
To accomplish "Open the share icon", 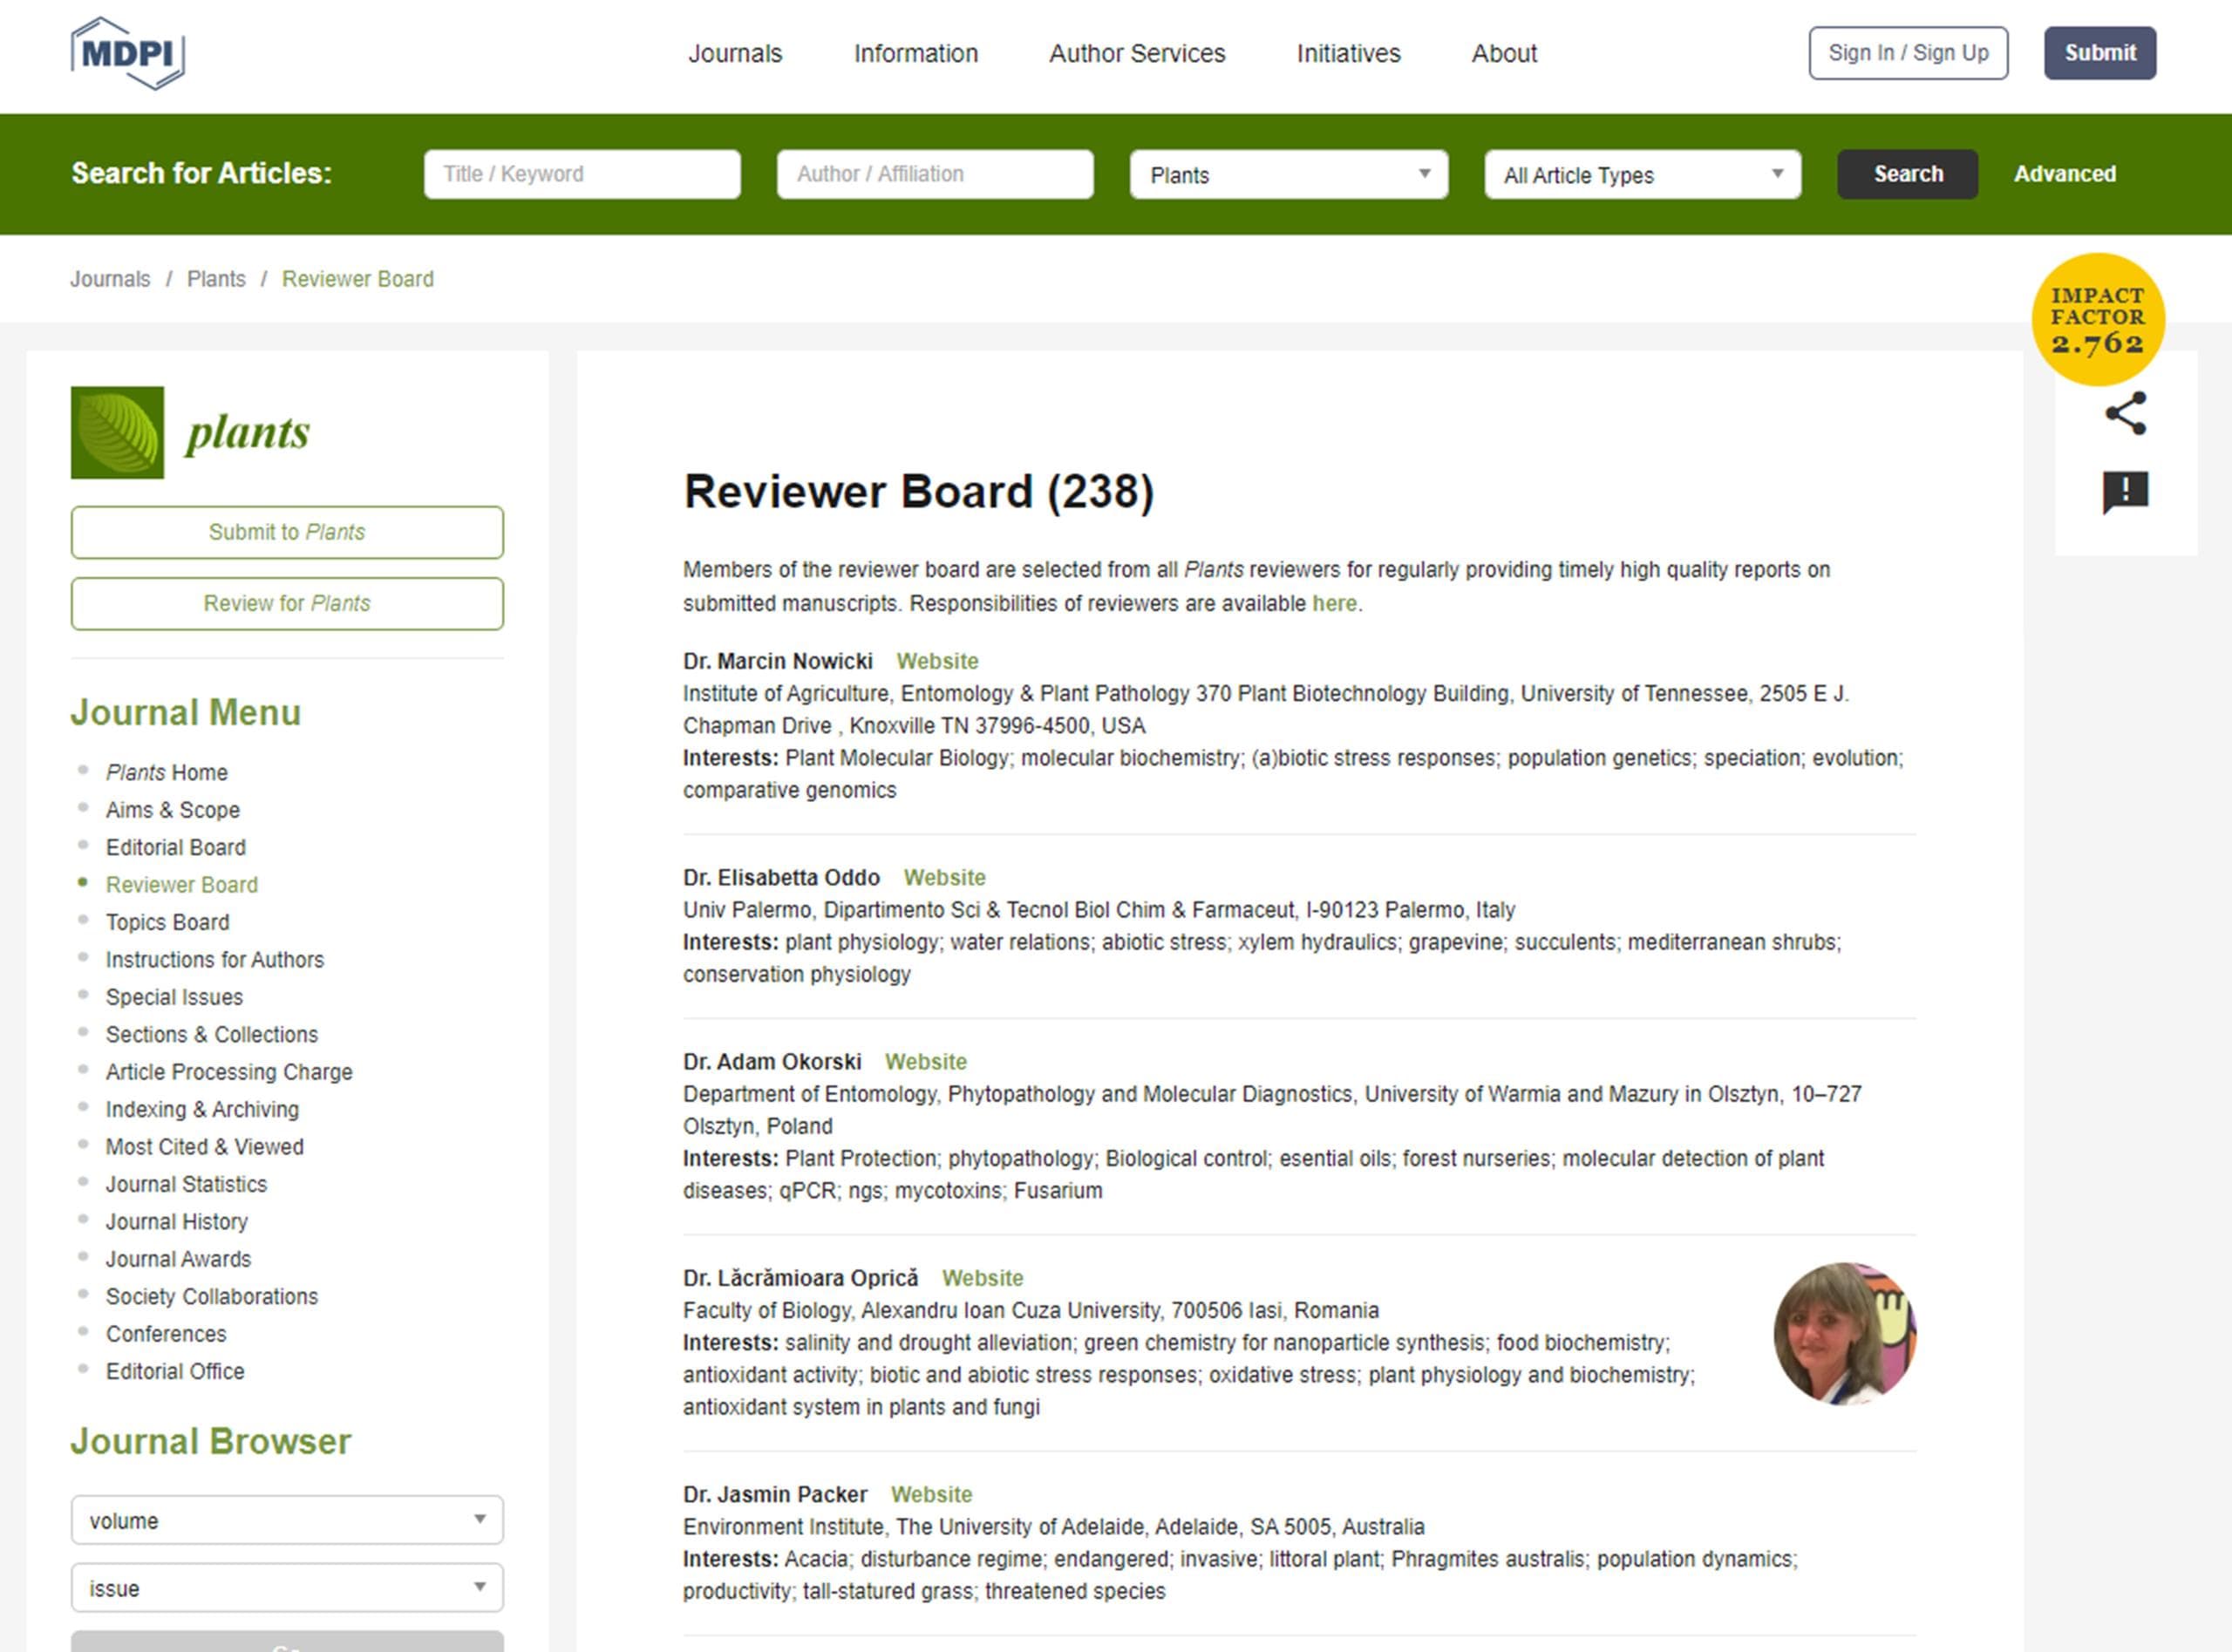I will click(x=2126, y=413).
